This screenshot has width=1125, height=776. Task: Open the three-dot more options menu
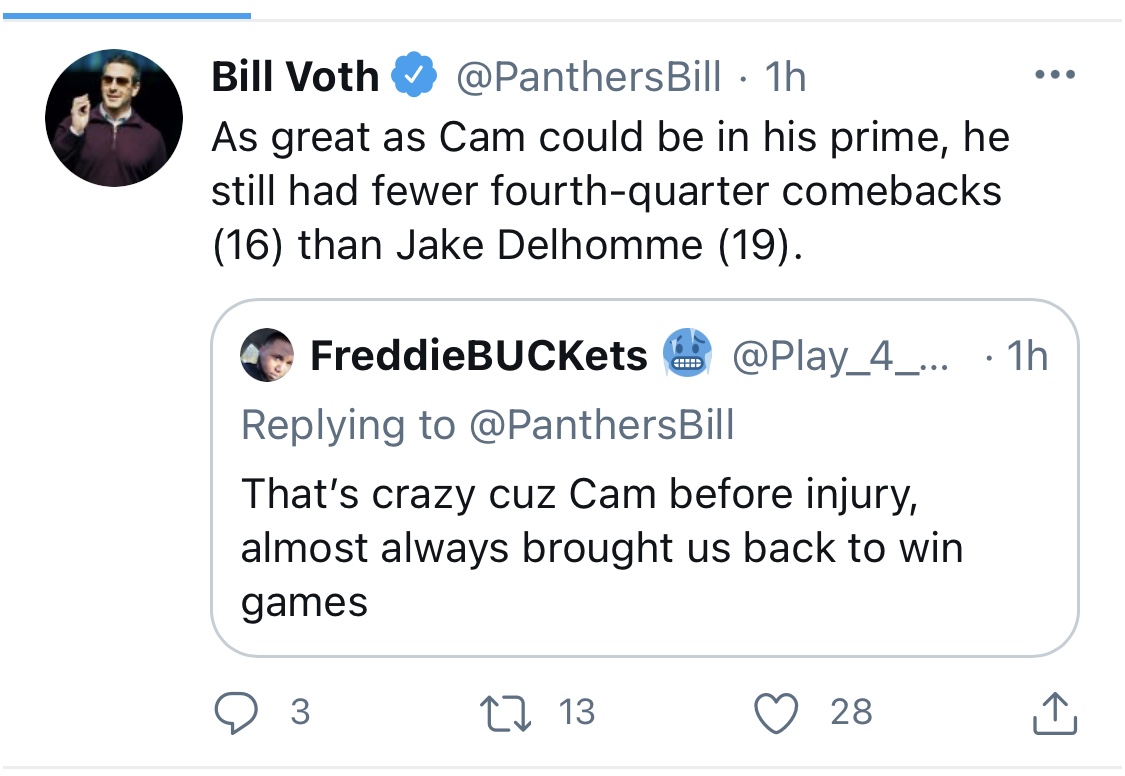click(x=1055, y=75)
